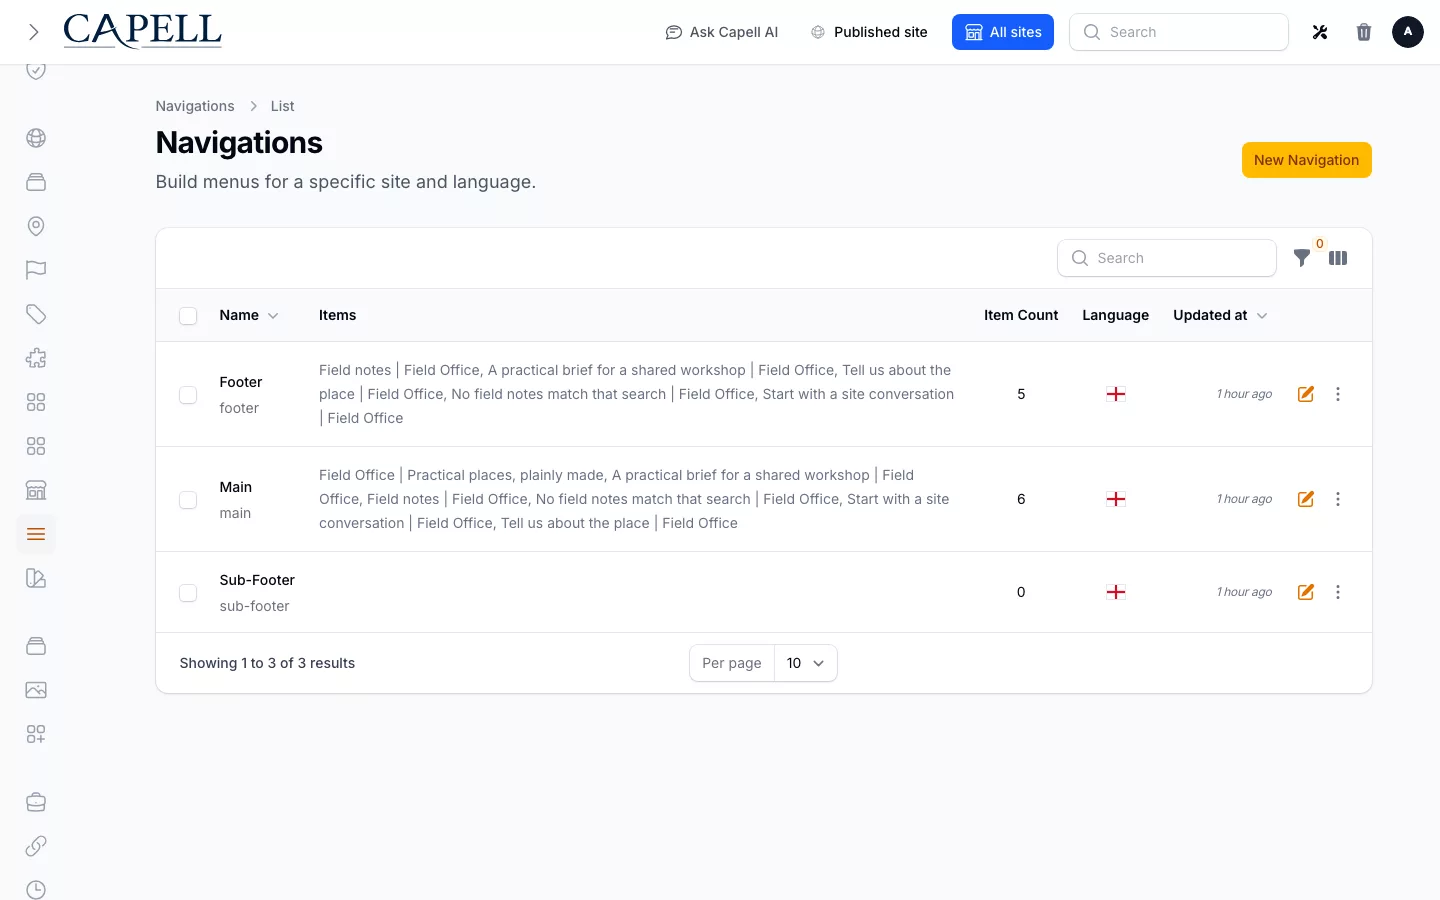Open more actions for the Footer row

click(x=1338, y=394)
